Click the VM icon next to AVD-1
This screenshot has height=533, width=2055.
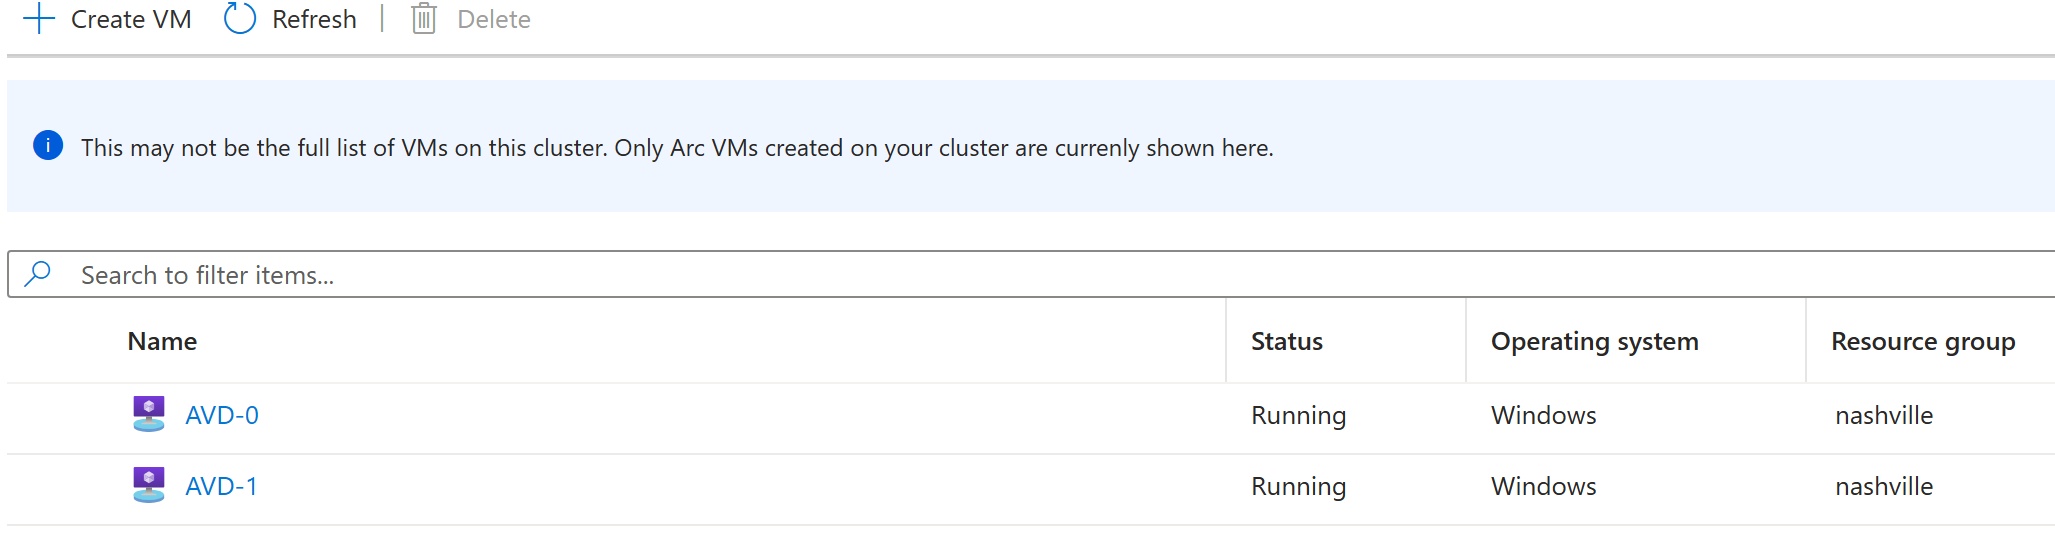point(149,485)
